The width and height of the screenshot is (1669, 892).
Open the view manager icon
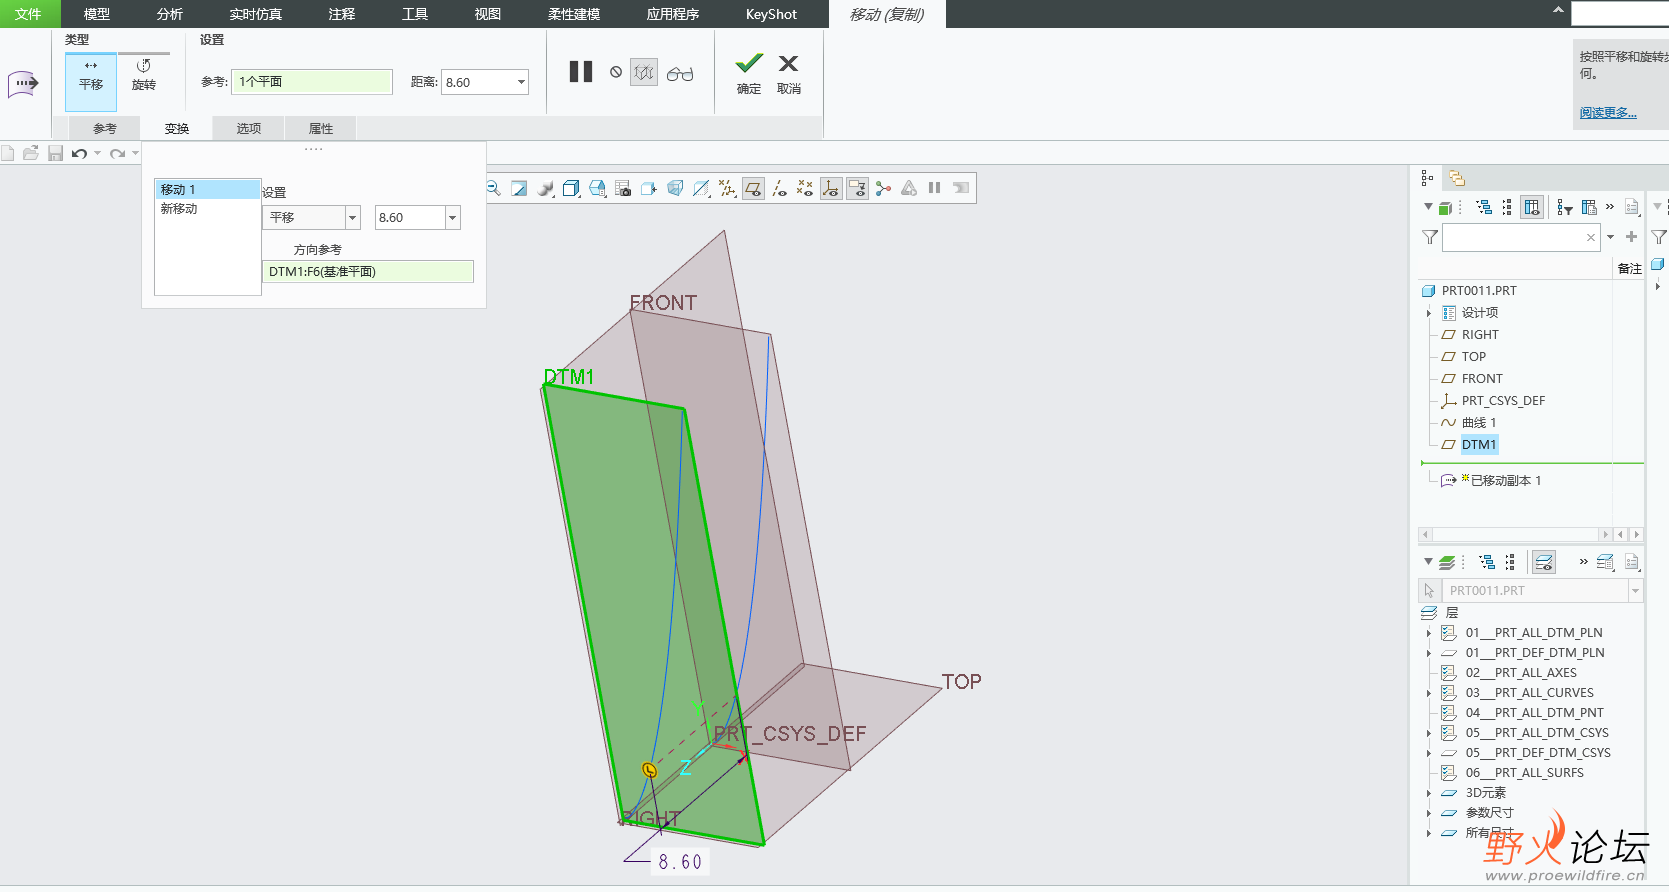[623, 188]
